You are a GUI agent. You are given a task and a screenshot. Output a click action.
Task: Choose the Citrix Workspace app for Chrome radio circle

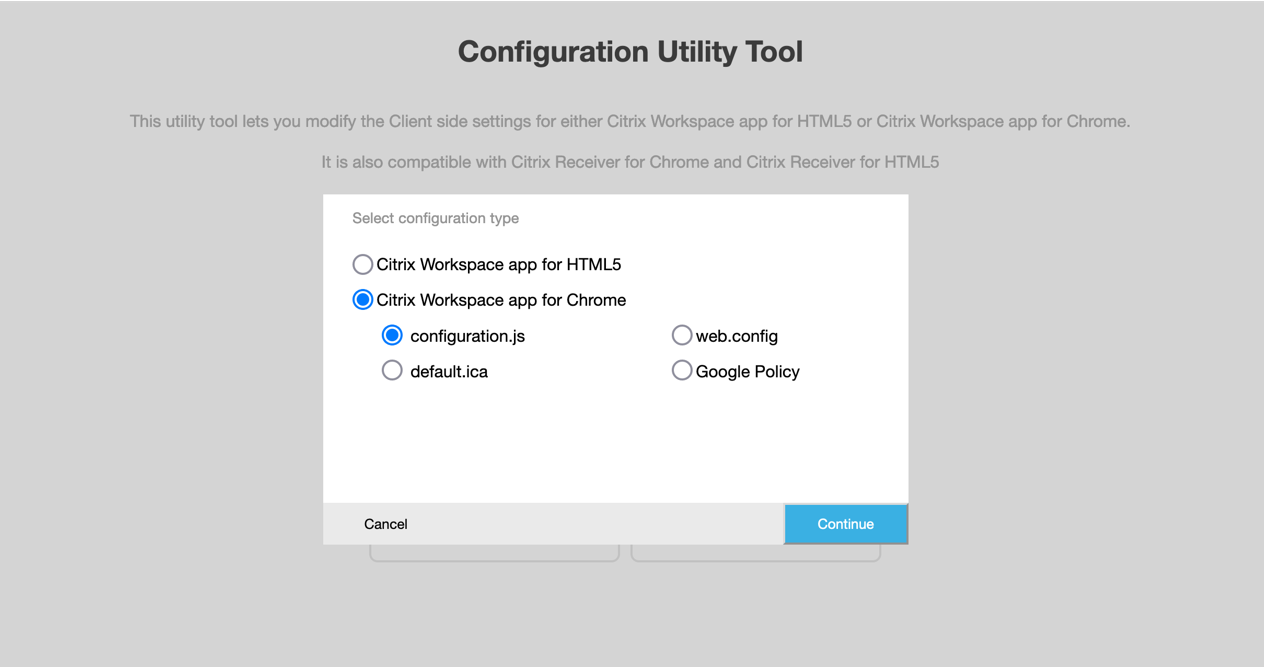pyautogui.click(x=363, y=300)
